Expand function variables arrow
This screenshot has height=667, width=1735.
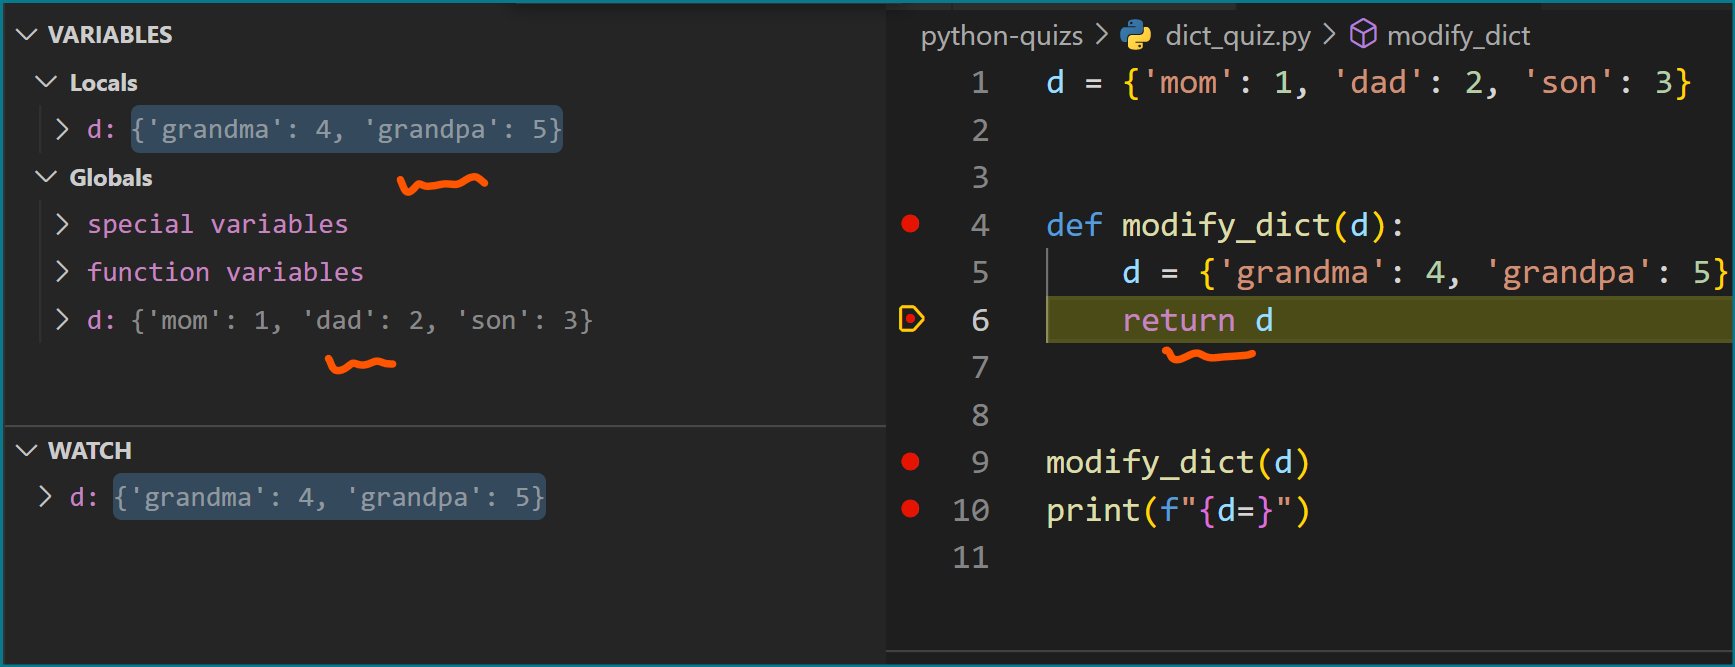pyautogui.click(x=63, y=272)
